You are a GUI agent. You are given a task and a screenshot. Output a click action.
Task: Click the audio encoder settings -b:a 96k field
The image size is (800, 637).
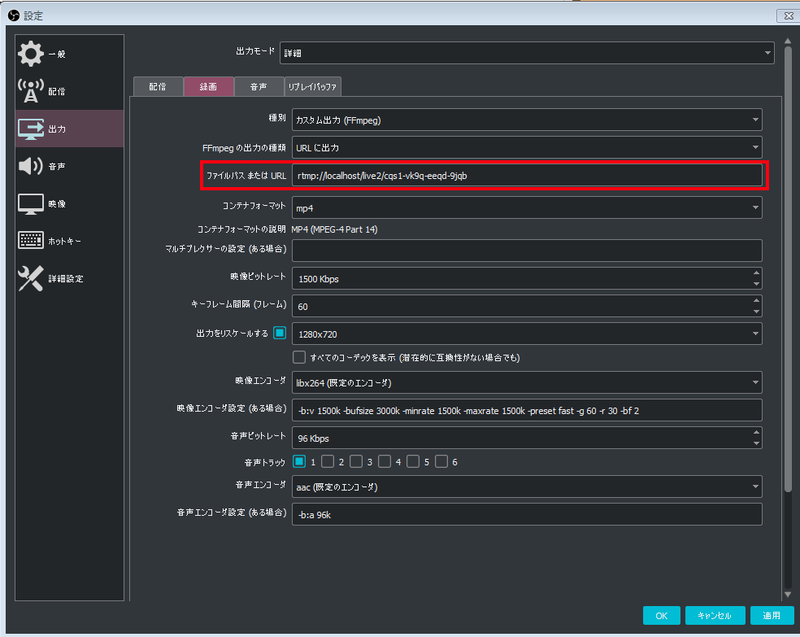point(527,515)
